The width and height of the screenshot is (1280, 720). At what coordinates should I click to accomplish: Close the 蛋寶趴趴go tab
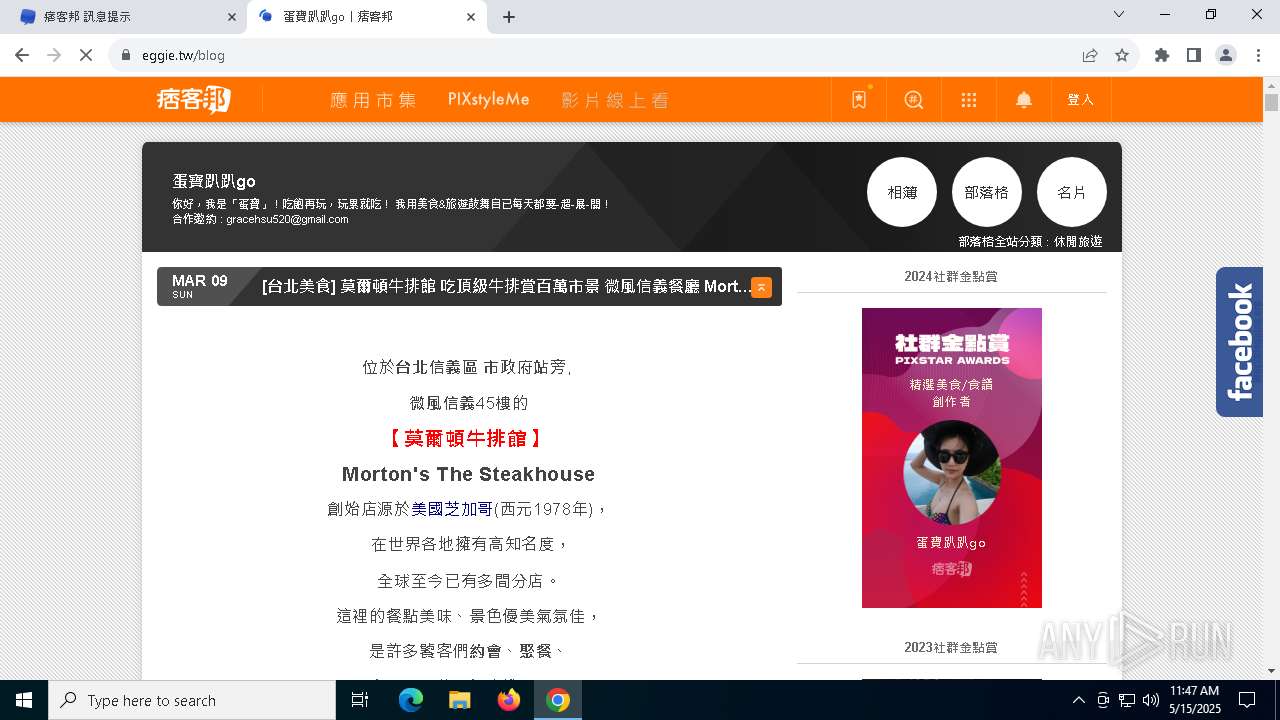tap(470, 17)
